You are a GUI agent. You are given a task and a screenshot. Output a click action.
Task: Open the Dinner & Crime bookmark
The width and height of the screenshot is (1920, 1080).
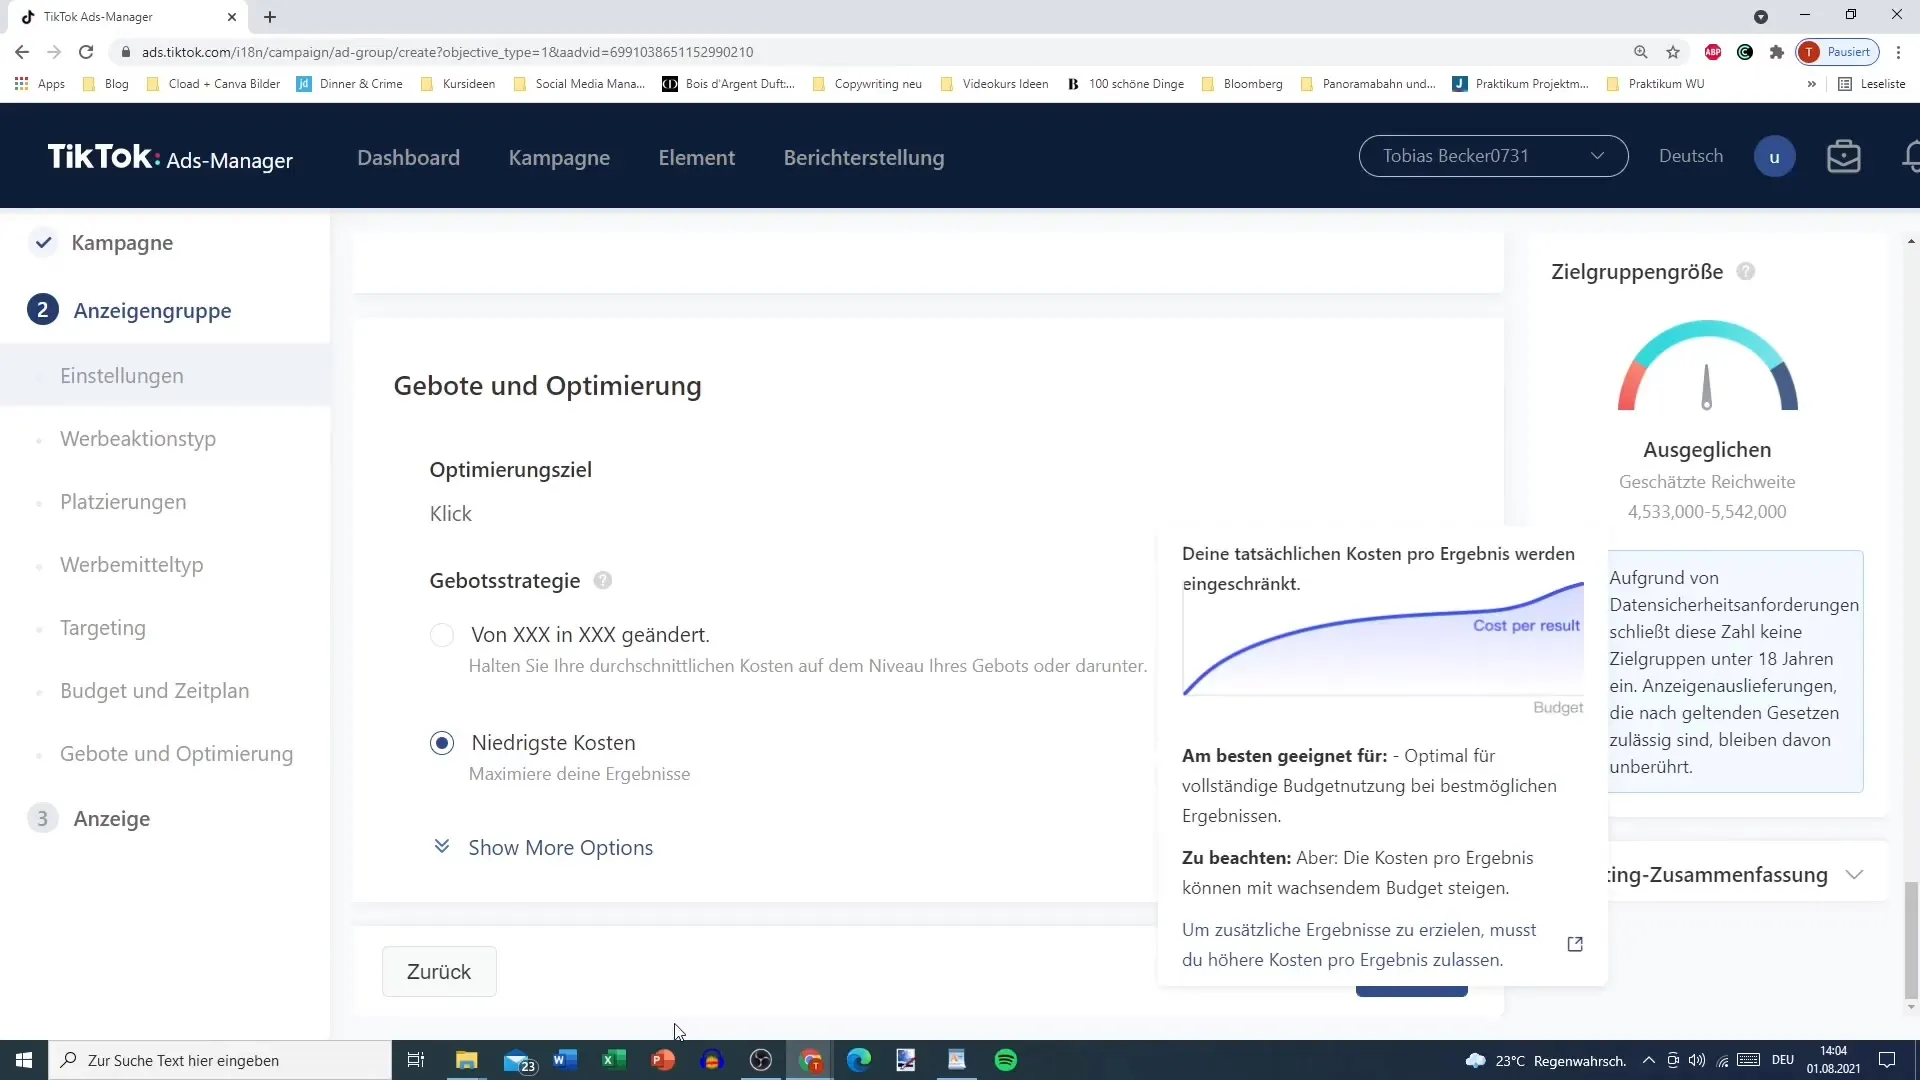tap(350, 84)
